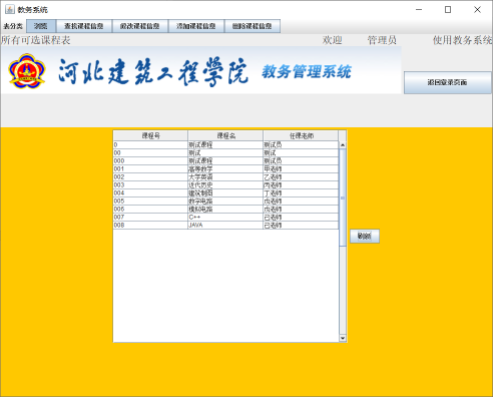Viewport: 493px width, 397px height.
Task: Click the 课程名 column header
Action: (226, 135)
